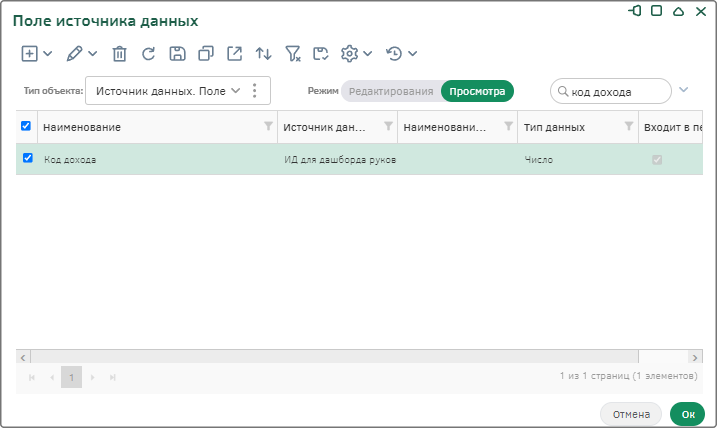Click the floppy disk save icon

tap(177, 54)
